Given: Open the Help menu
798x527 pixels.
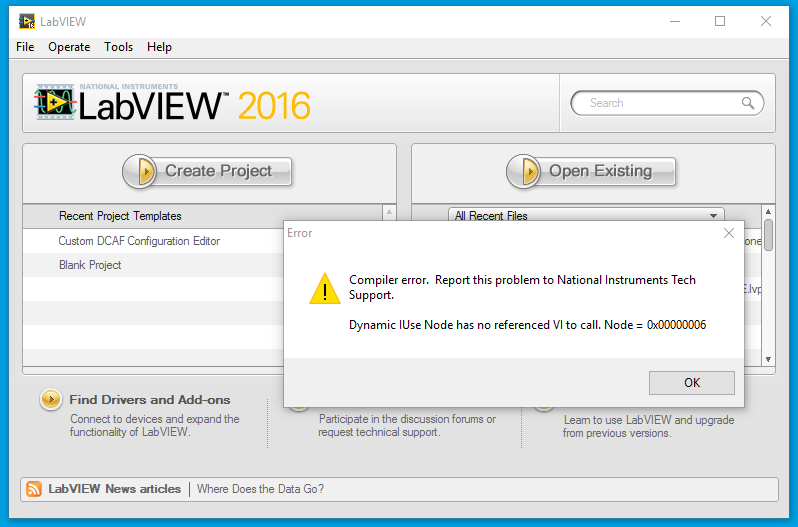Looking at the screenshot, I should [x=159, y=47].
